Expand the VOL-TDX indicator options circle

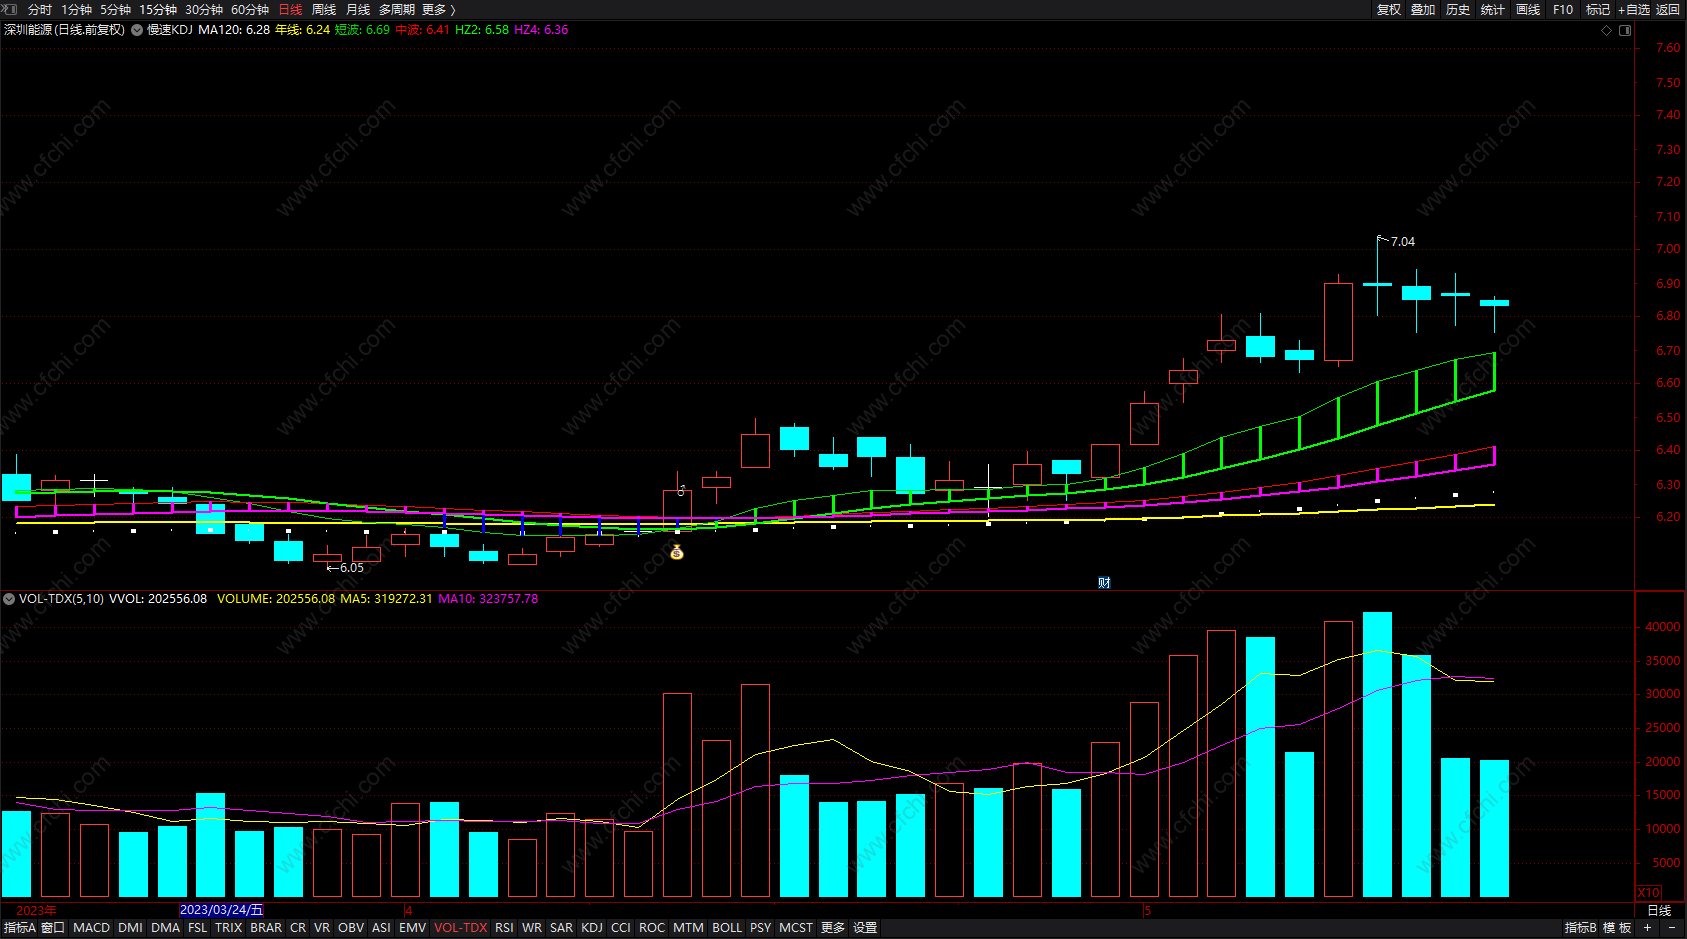[9, 599]
